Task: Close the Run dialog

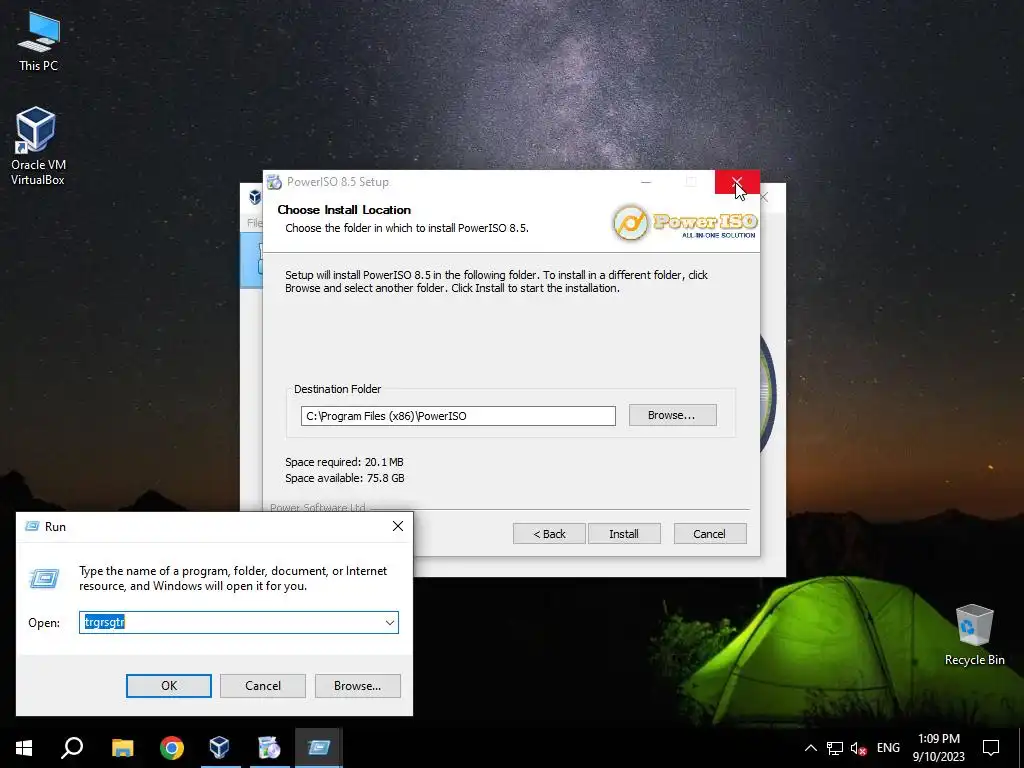Action: coord(398,526)
